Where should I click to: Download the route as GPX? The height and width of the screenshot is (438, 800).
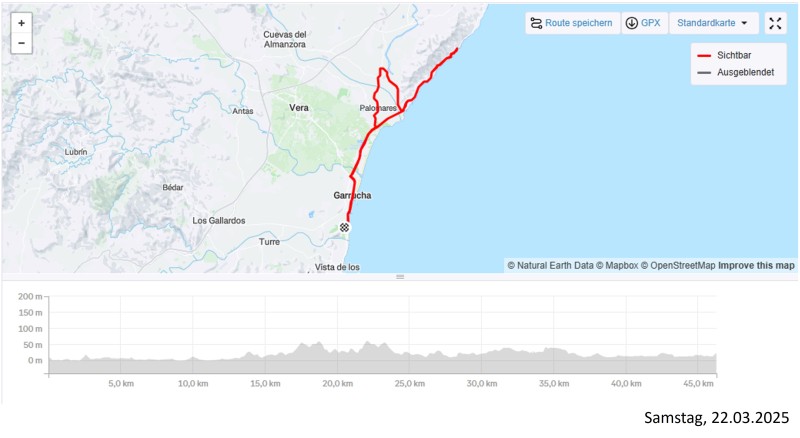point(643,23)
